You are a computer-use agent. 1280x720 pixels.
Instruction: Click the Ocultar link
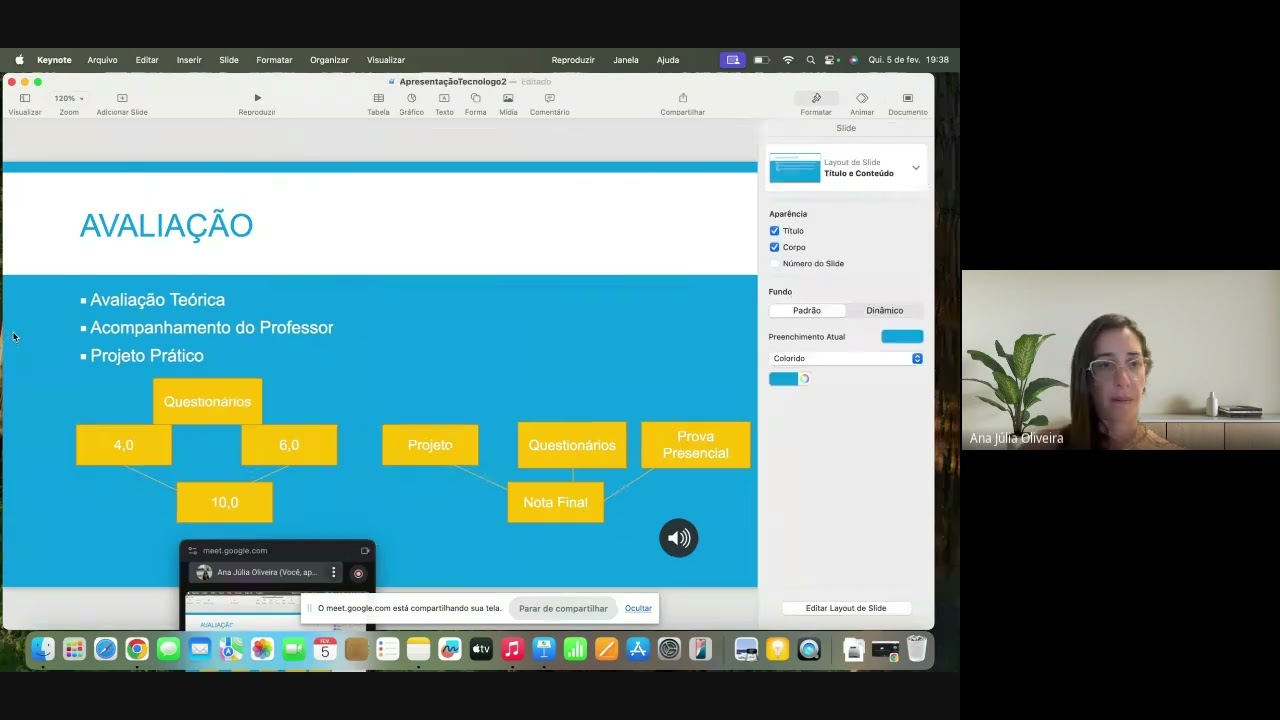coord(638,608)
